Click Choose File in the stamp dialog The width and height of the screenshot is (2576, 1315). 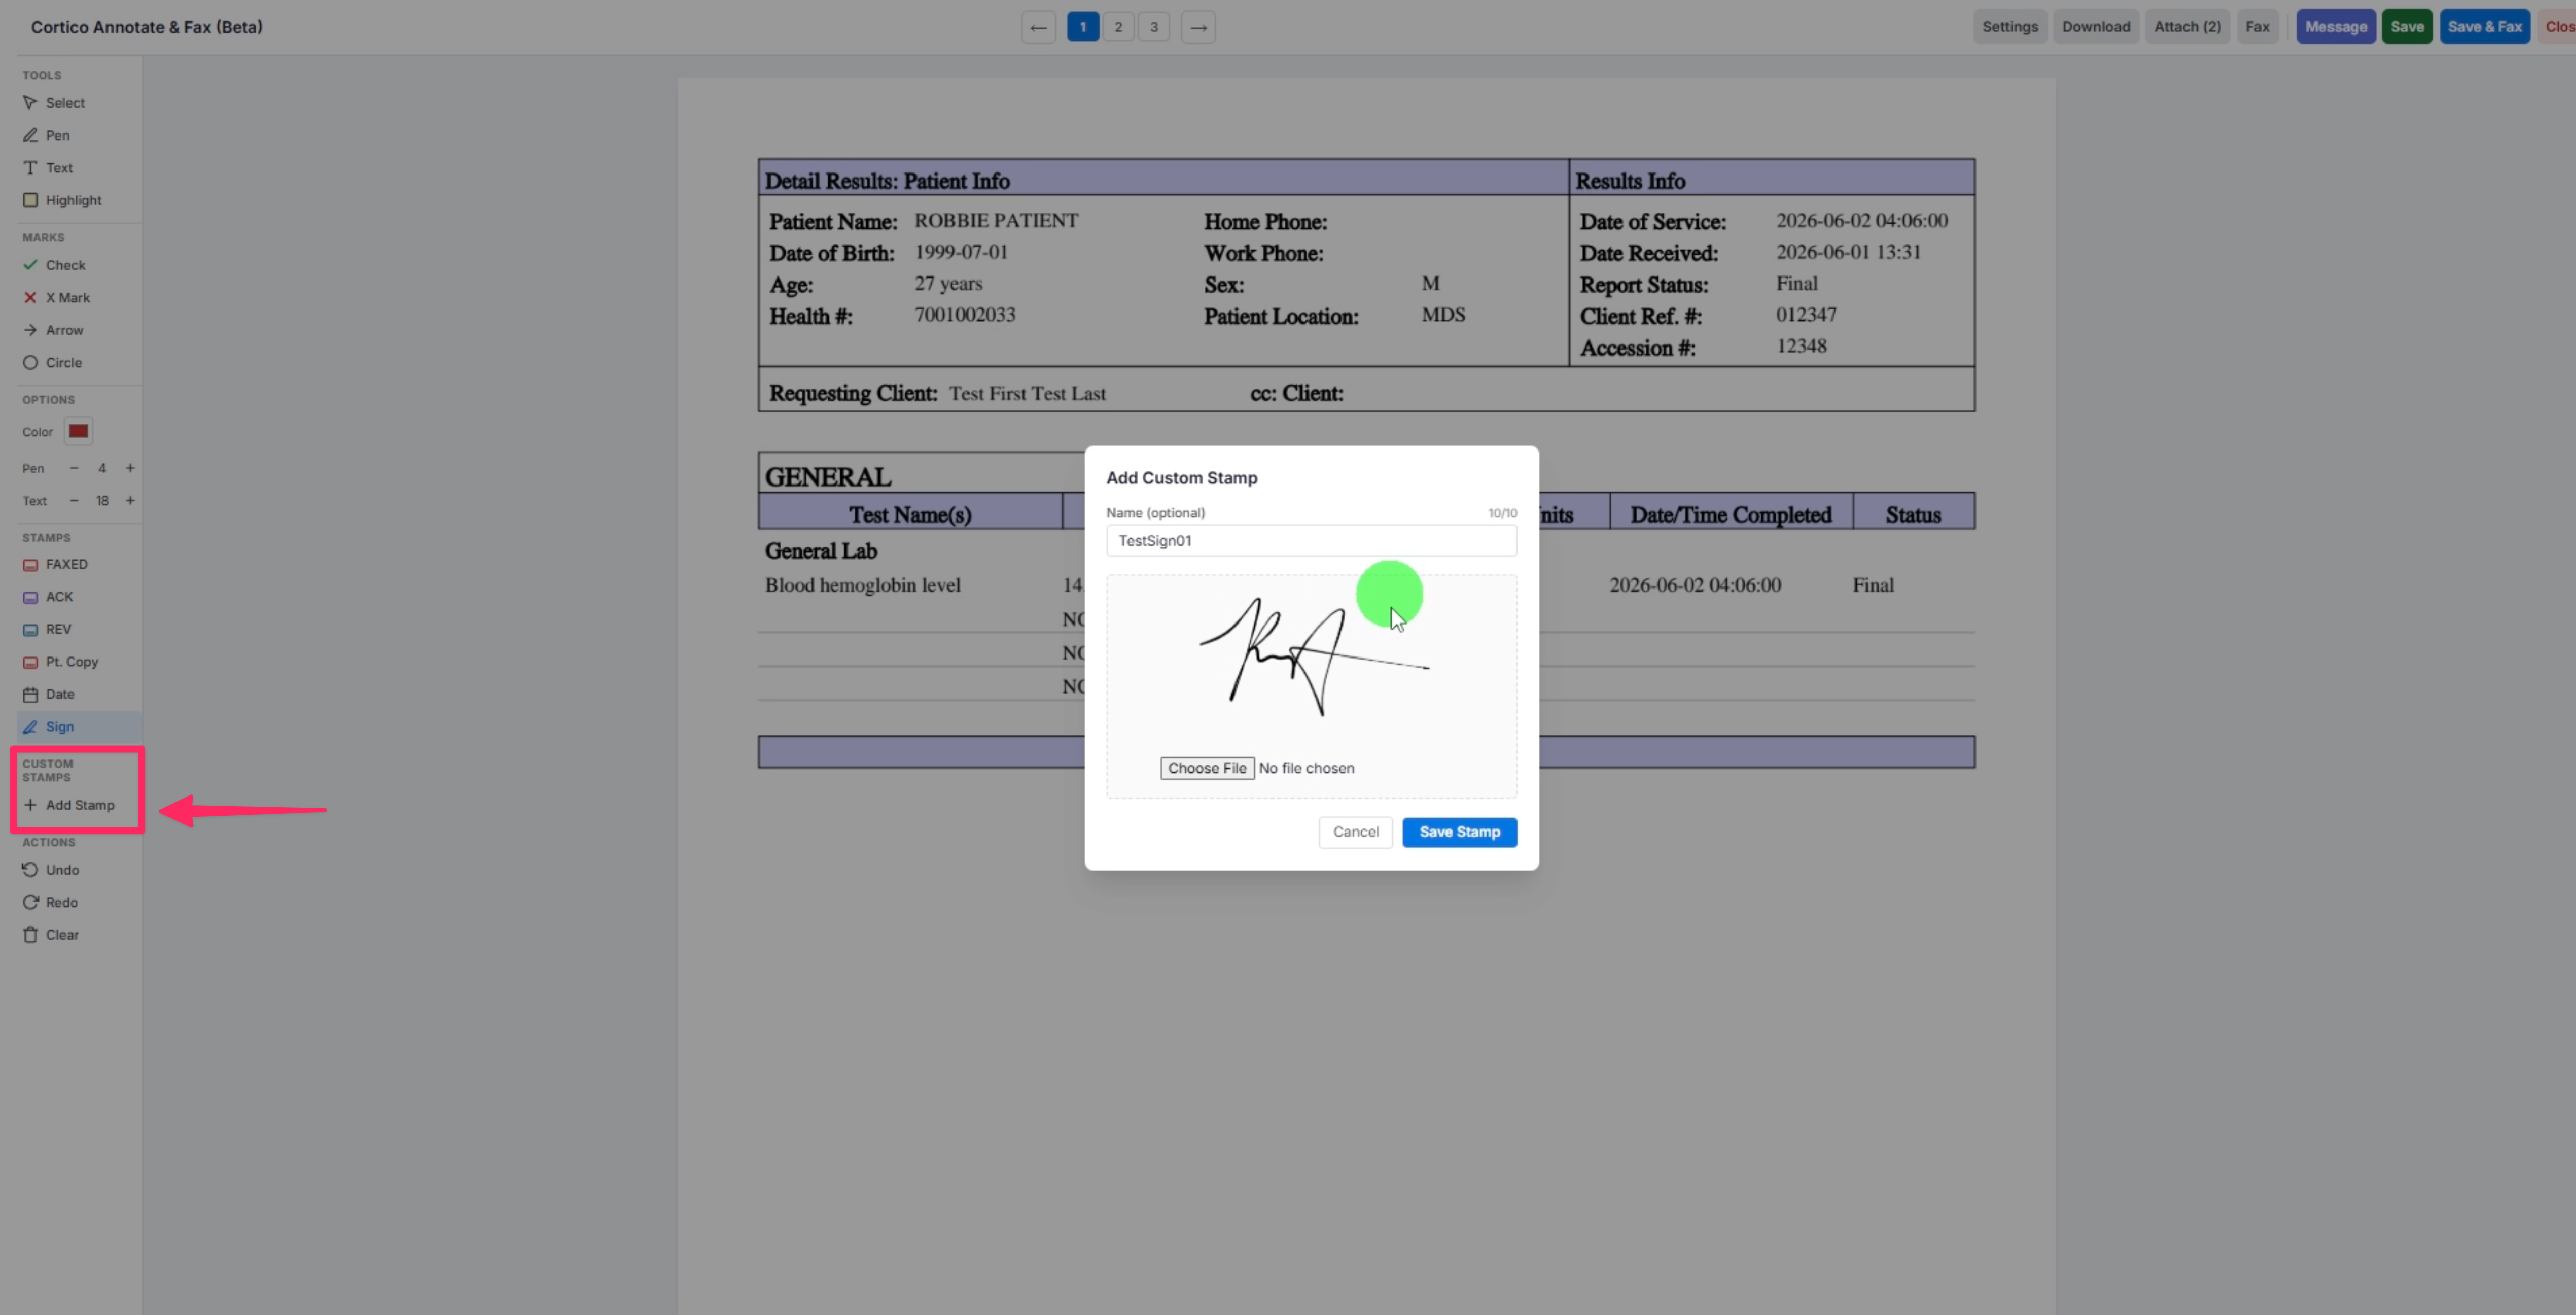pyautogui.click(x=1207, y=768)
